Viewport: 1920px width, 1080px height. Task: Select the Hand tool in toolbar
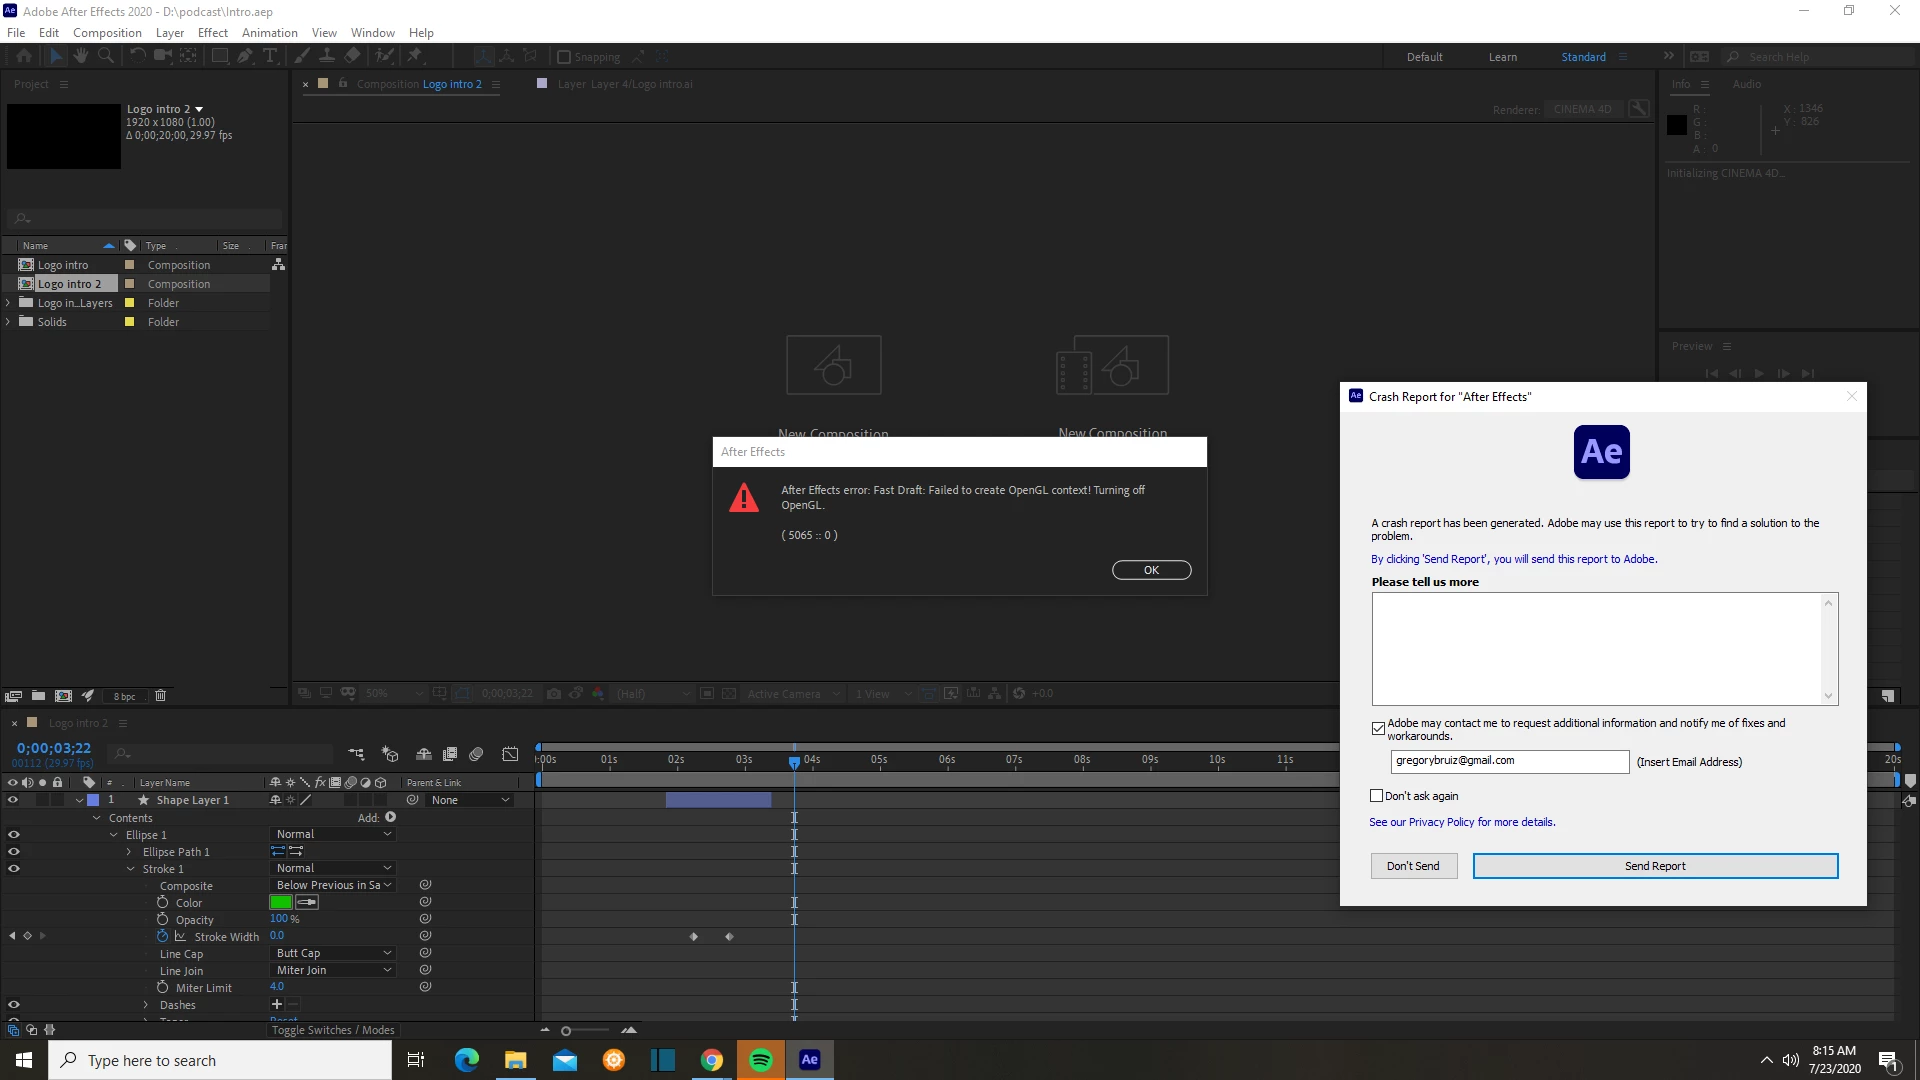81,56
